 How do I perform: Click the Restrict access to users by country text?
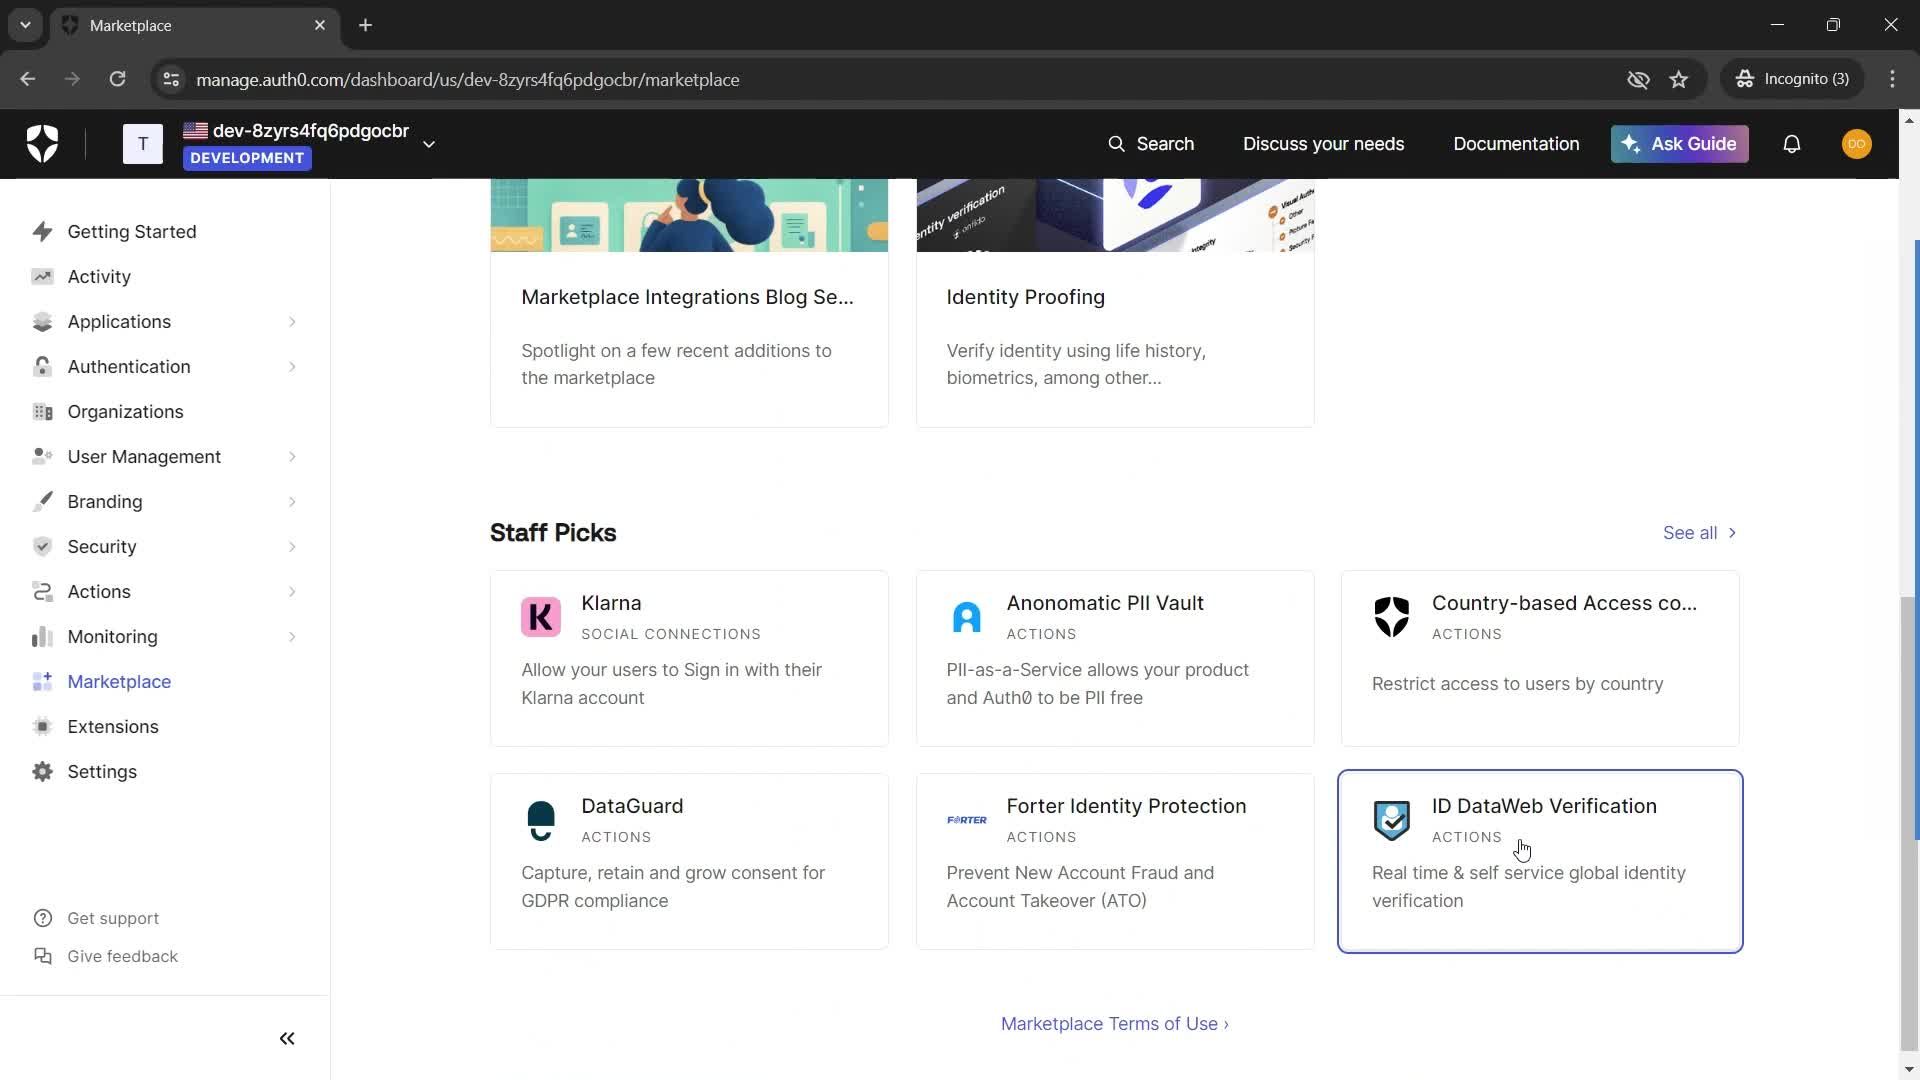pos(1518,684)
